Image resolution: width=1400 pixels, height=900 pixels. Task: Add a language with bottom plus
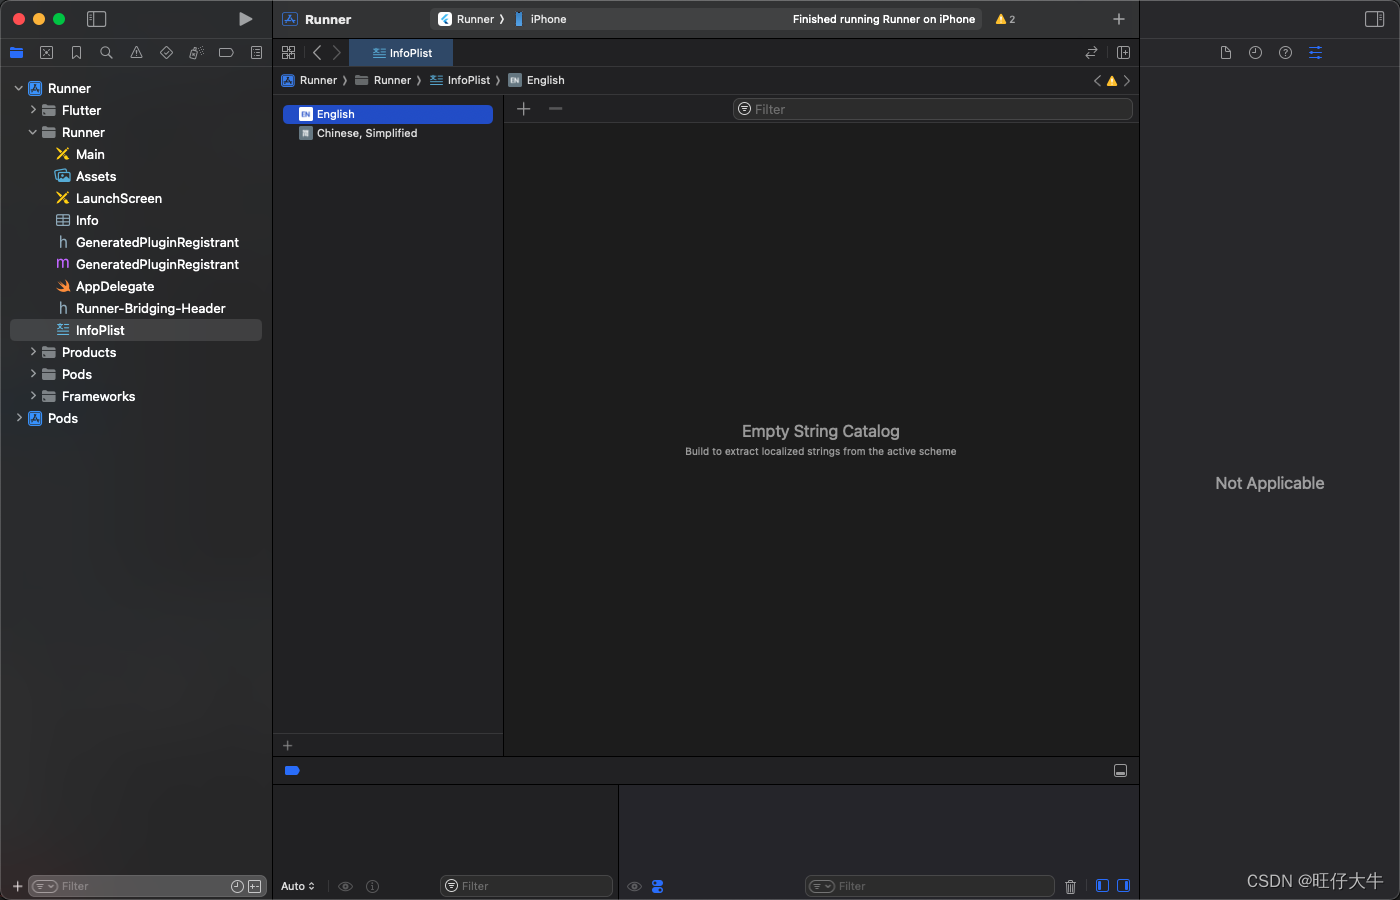(288, 745)
